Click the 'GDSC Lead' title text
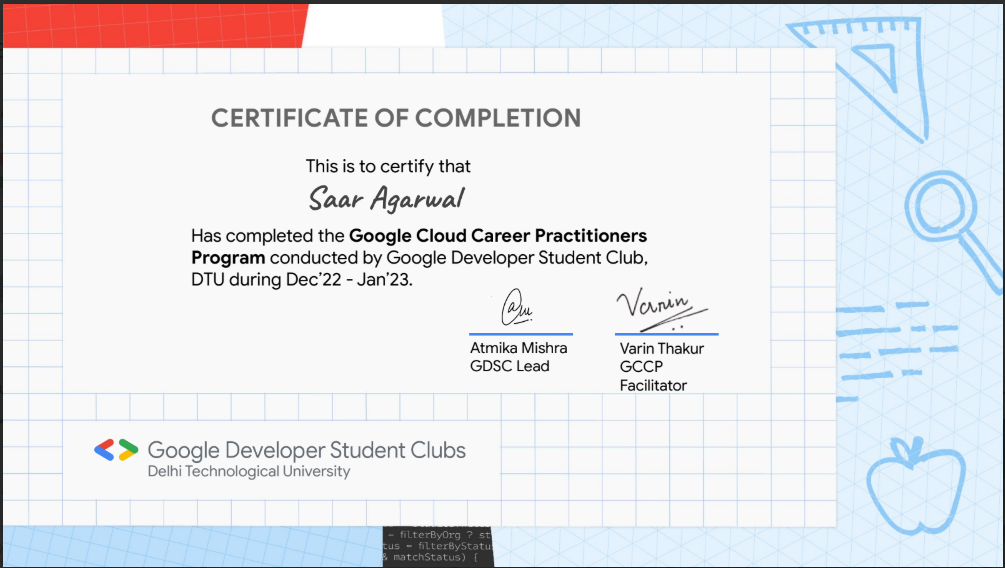The image size is (1005, 568). (510, 366)
